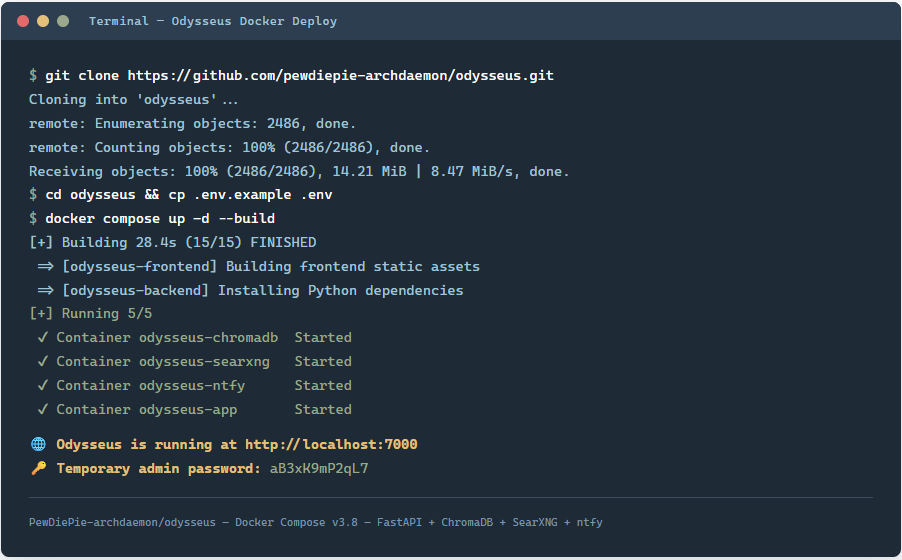Click the '$' prompt before 'git clone'
This screenshot has height=560, width=902.
[x=33, y=75]
